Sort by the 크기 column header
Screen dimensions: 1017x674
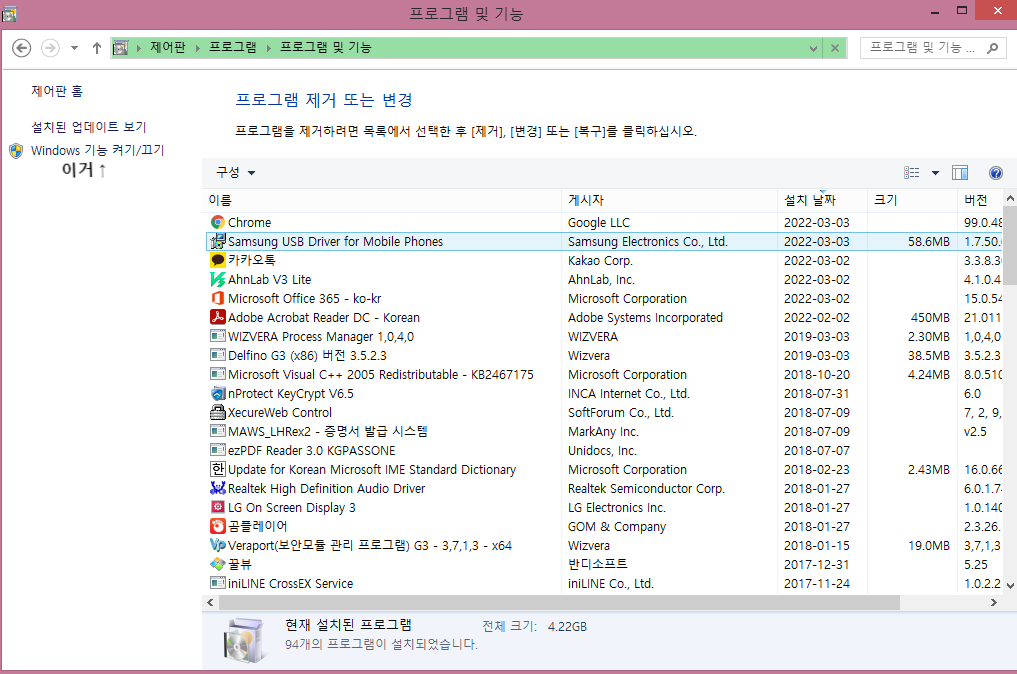912,200
